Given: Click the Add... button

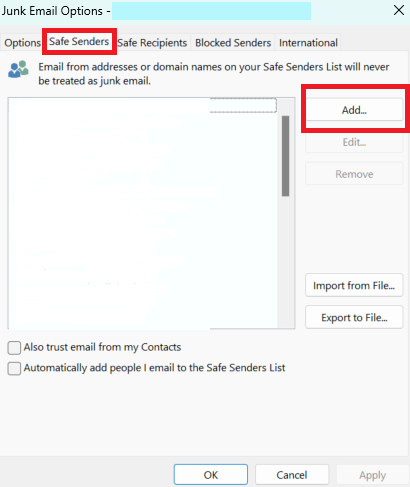Looking at the screenshot, I should [x=354, y=110].
